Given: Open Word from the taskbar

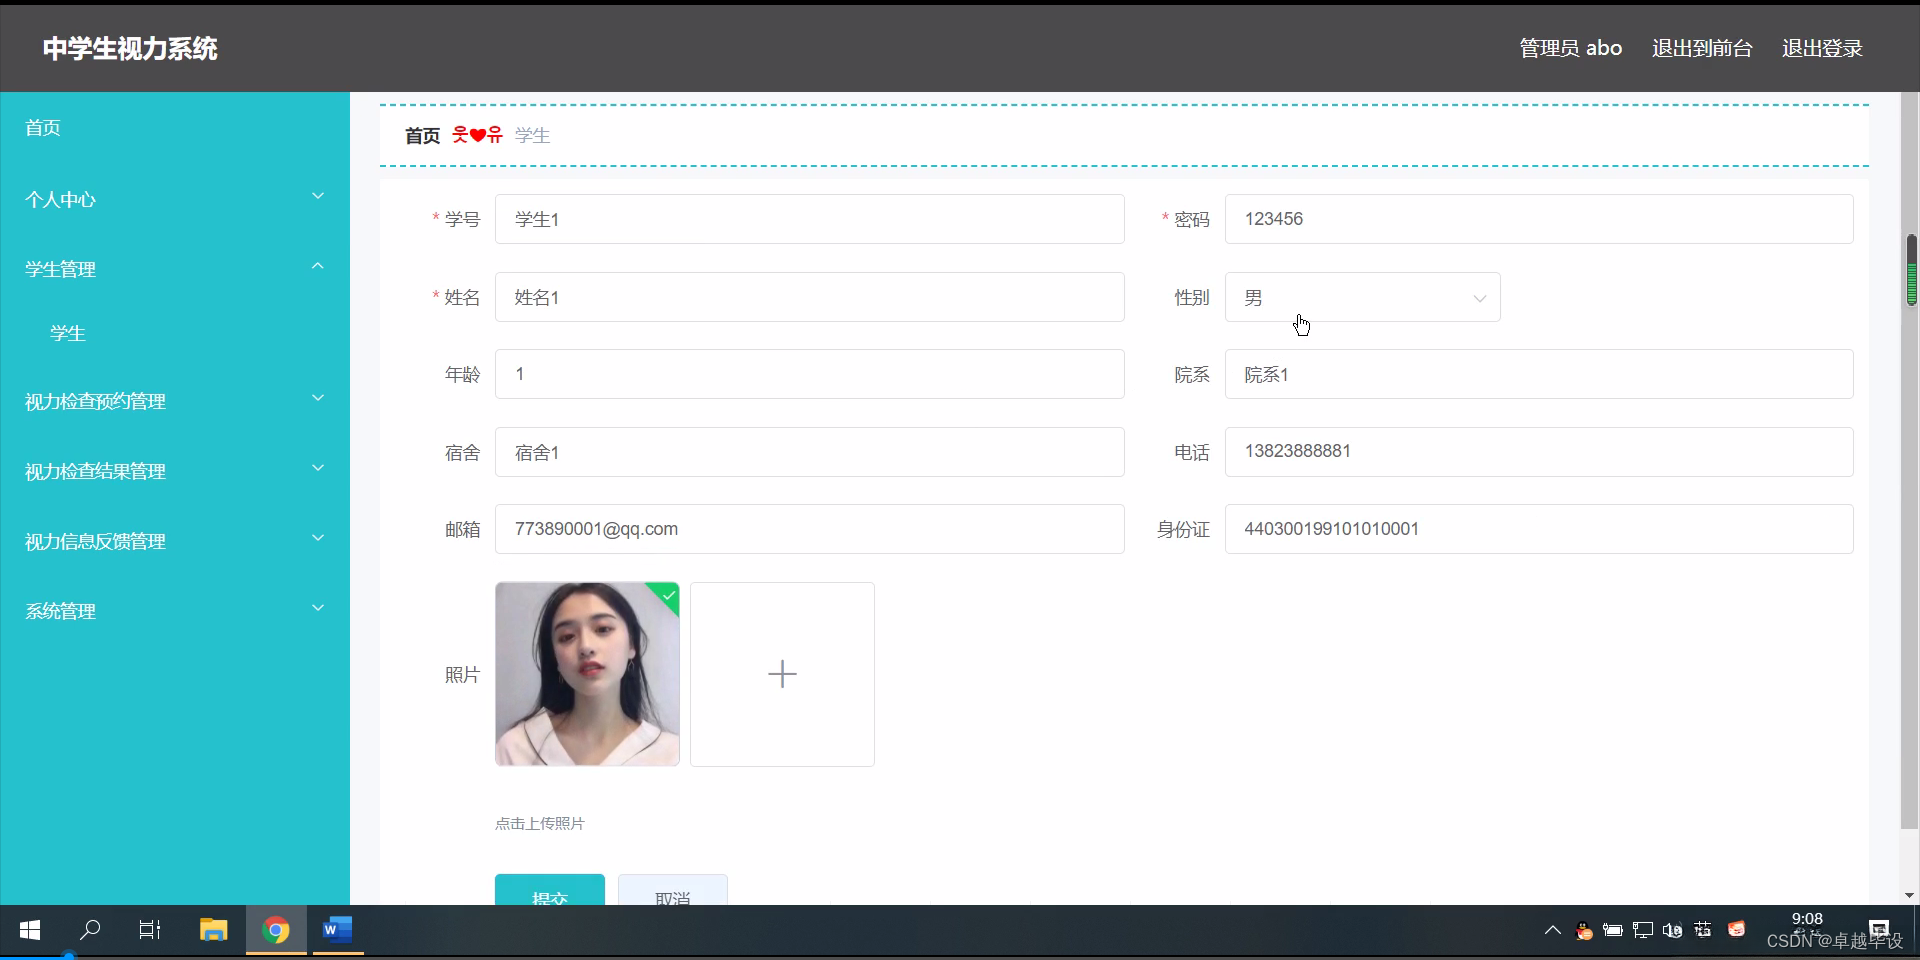Looking at the screenshot, I should pos(337,930).
